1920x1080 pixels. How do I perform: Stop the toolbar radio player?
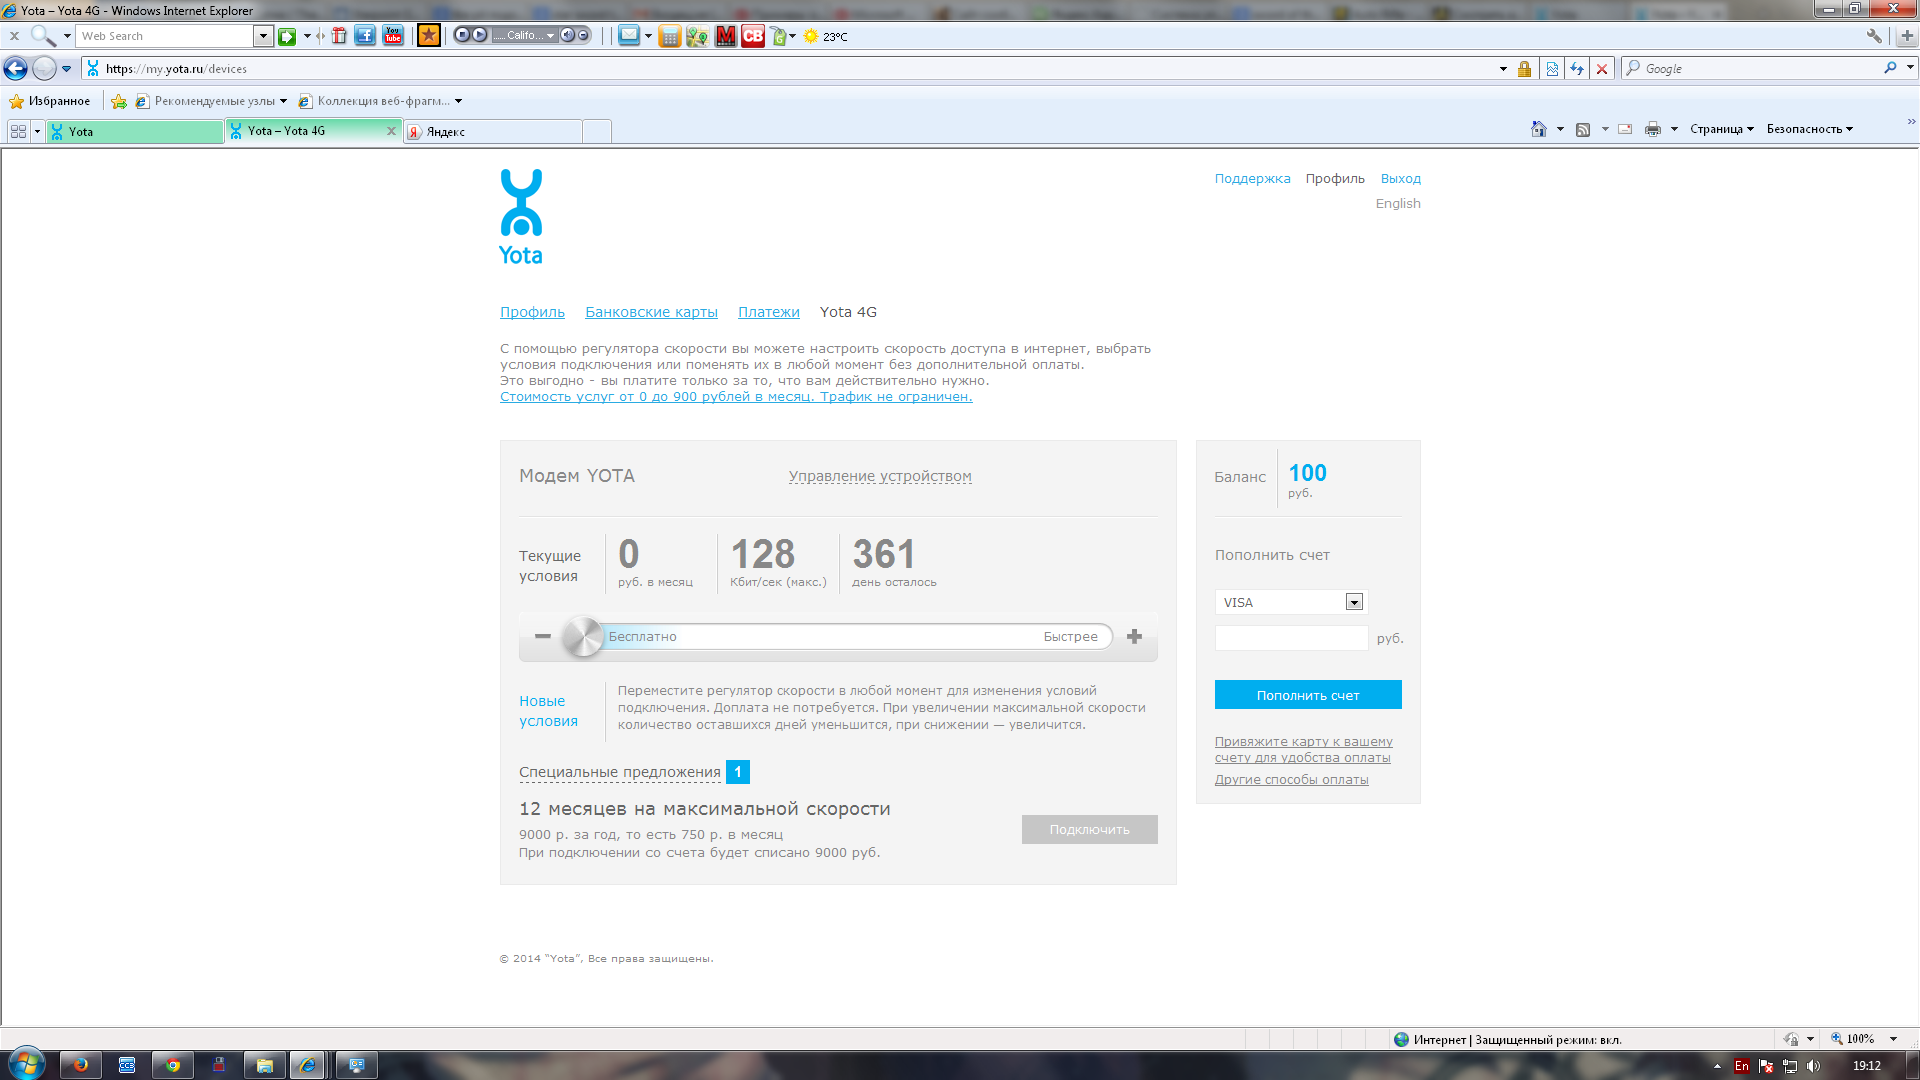tap(462, 35)
